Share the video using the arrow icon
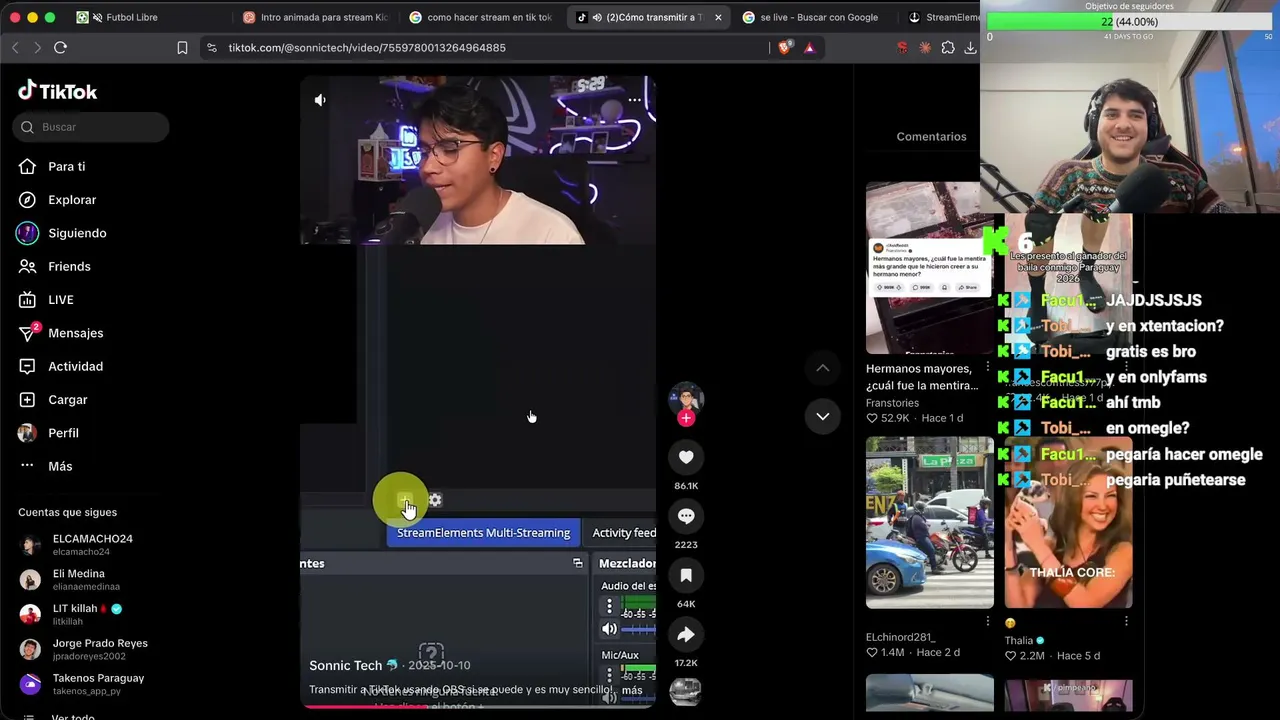 (686, 634)
